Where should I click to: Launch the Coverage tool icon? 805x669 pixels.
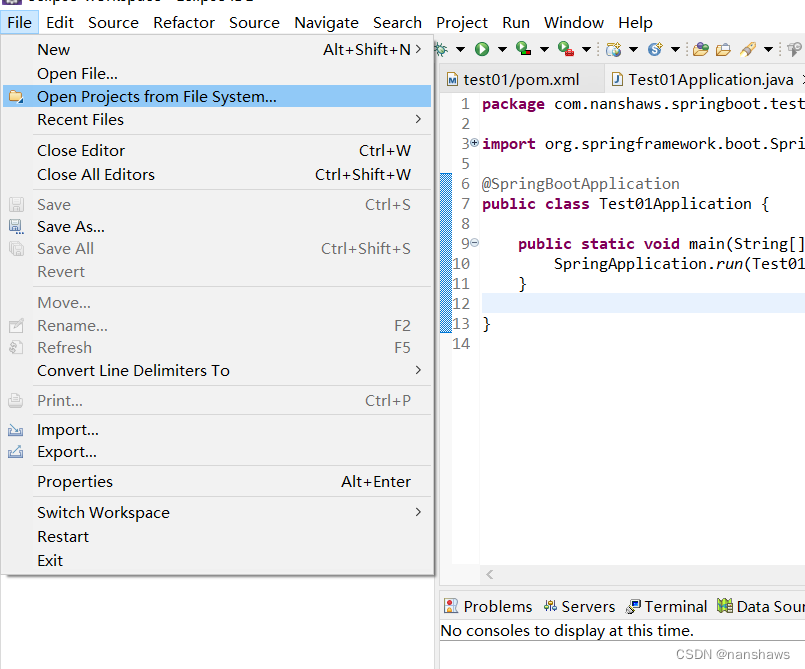524,47
